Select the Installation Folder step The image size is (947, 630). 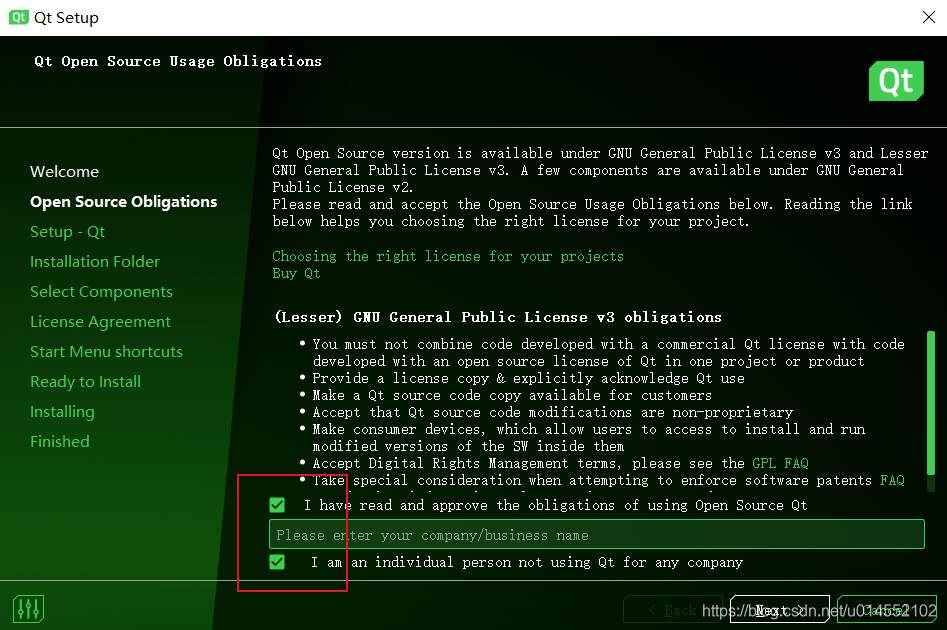pos(95,261)
